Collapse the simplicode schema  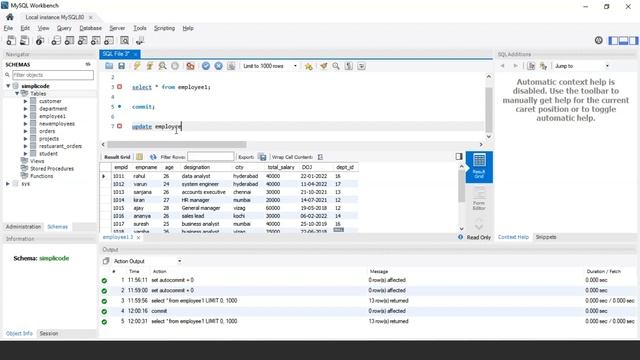[8, 86]
